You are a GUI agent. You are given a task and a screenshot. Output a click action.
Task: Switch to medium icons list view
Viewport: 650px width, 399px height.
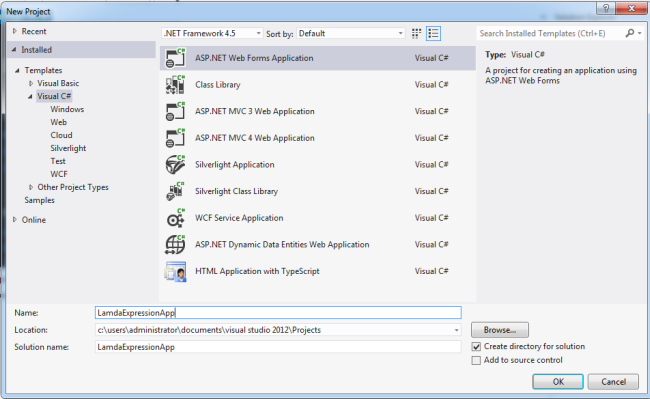click(x=433, y=34)
